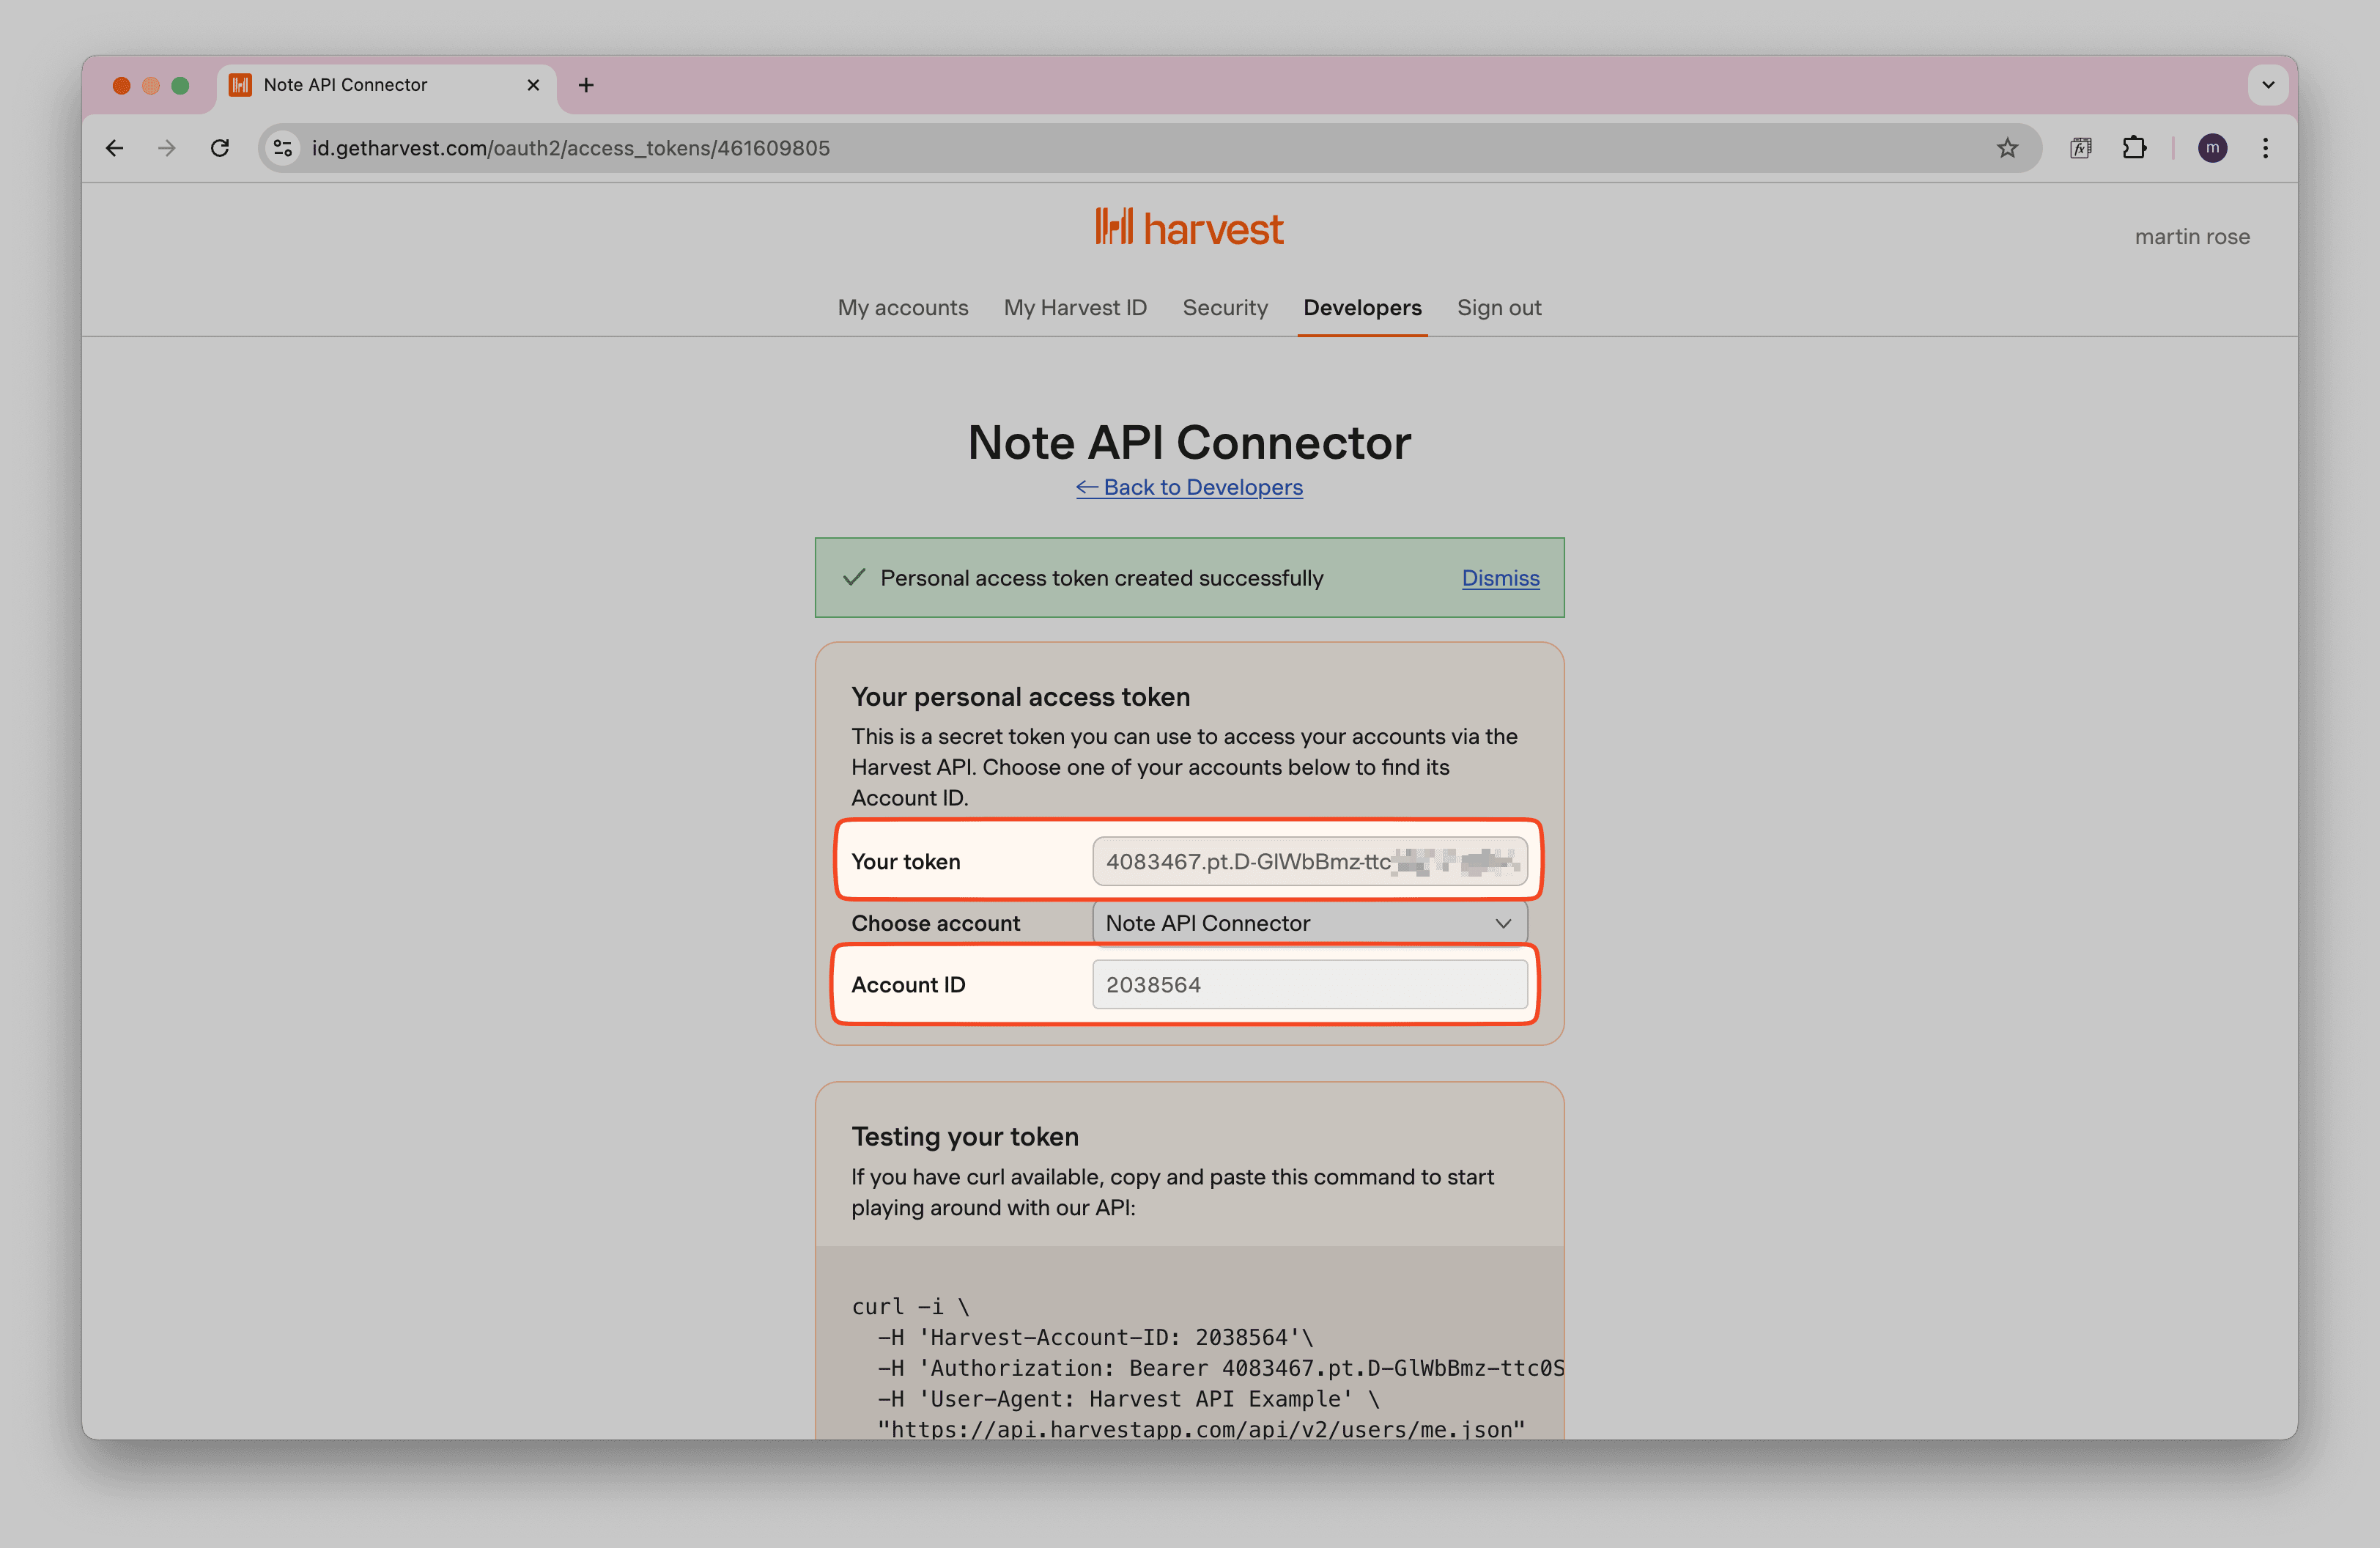Open Chrome three-dot menu
The width and height of the screenshot is (2380, 1548).
[2265, 148]
